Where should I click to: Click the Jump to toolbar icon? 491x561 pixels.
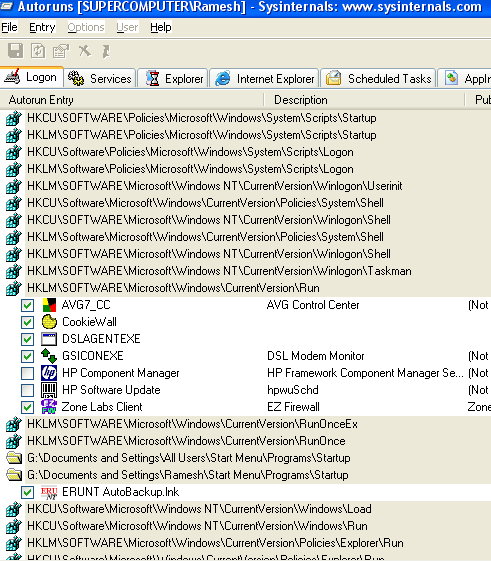click(106, 51)
